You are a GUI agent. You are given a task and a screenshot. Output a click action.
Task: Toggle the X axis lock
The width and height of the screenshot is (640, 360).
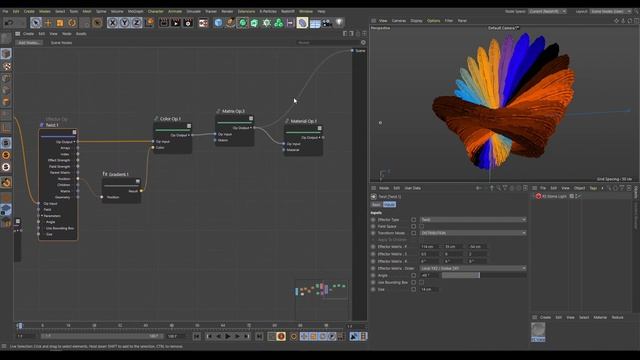(112, 23)
